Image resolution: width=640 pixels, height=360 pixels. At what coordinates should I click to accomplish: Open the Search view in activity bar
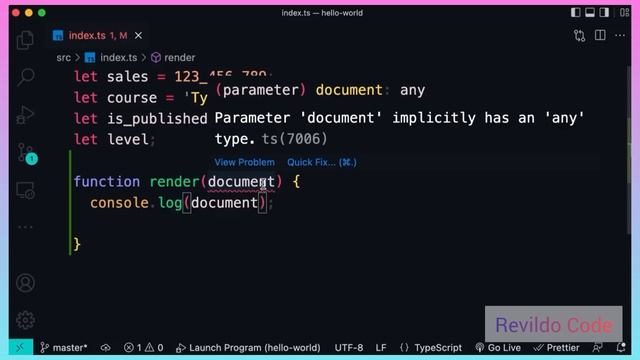pos(25,77)
